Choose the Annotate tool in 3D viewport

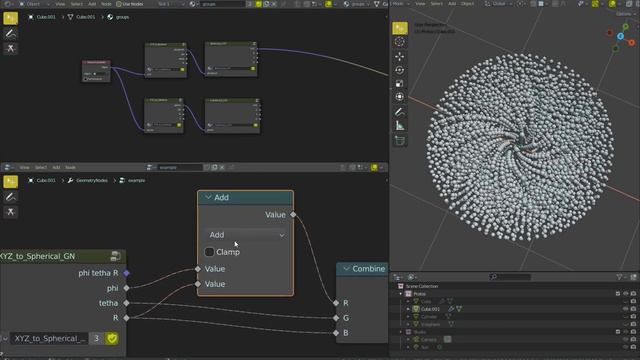400,112
